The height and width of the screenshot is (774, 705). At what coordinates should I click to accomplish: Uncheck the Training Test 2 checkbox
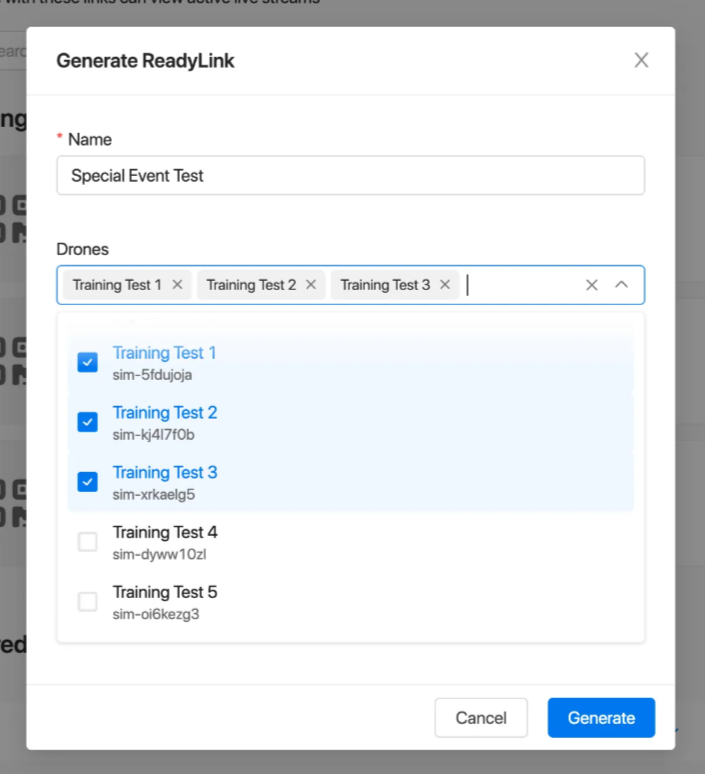click(88, 422)
